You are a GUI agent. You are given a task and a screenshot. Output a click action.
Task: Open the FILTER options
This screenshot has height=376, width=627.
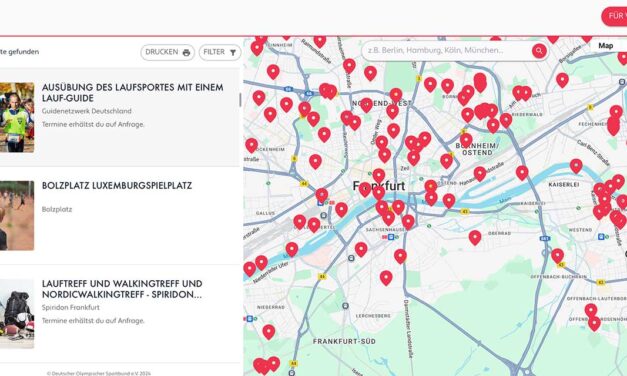tap(220, 52)
